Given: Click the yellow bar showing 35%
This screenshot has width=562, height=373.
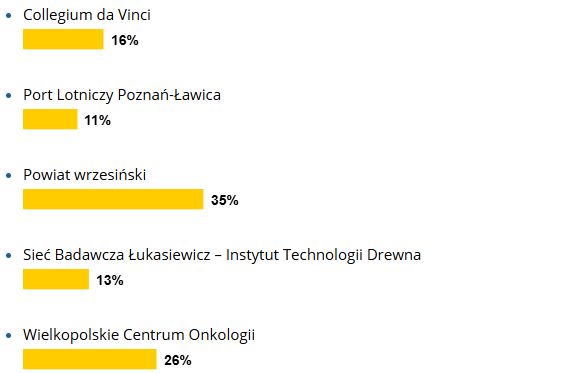Looking at the screenshot, I should click(113, 199).
